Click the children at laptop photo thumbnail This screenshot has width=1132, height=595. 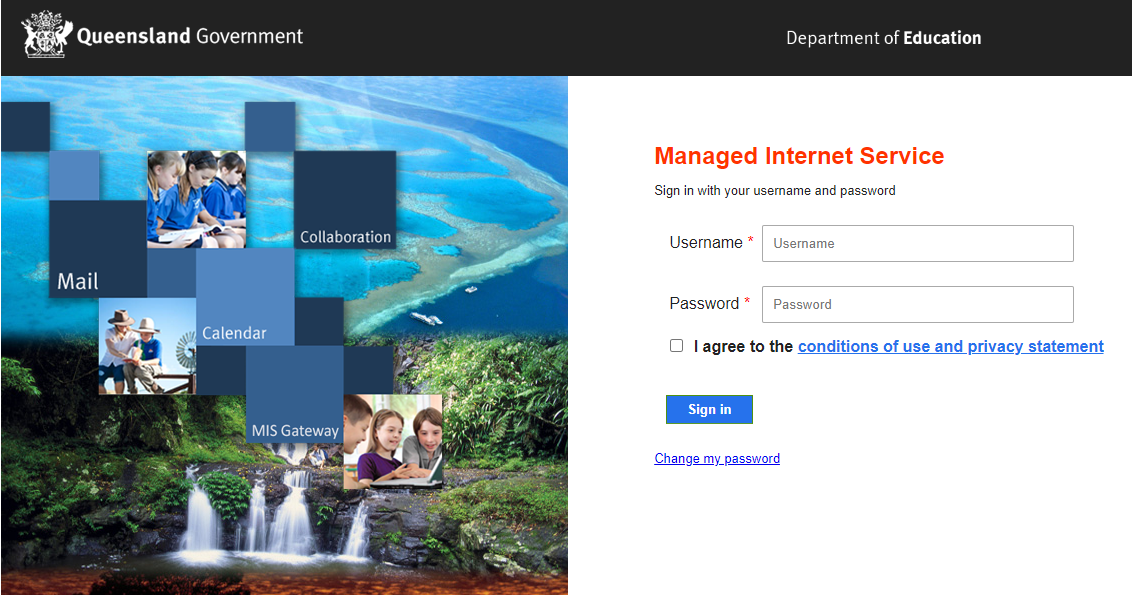(x=393, y=442)
